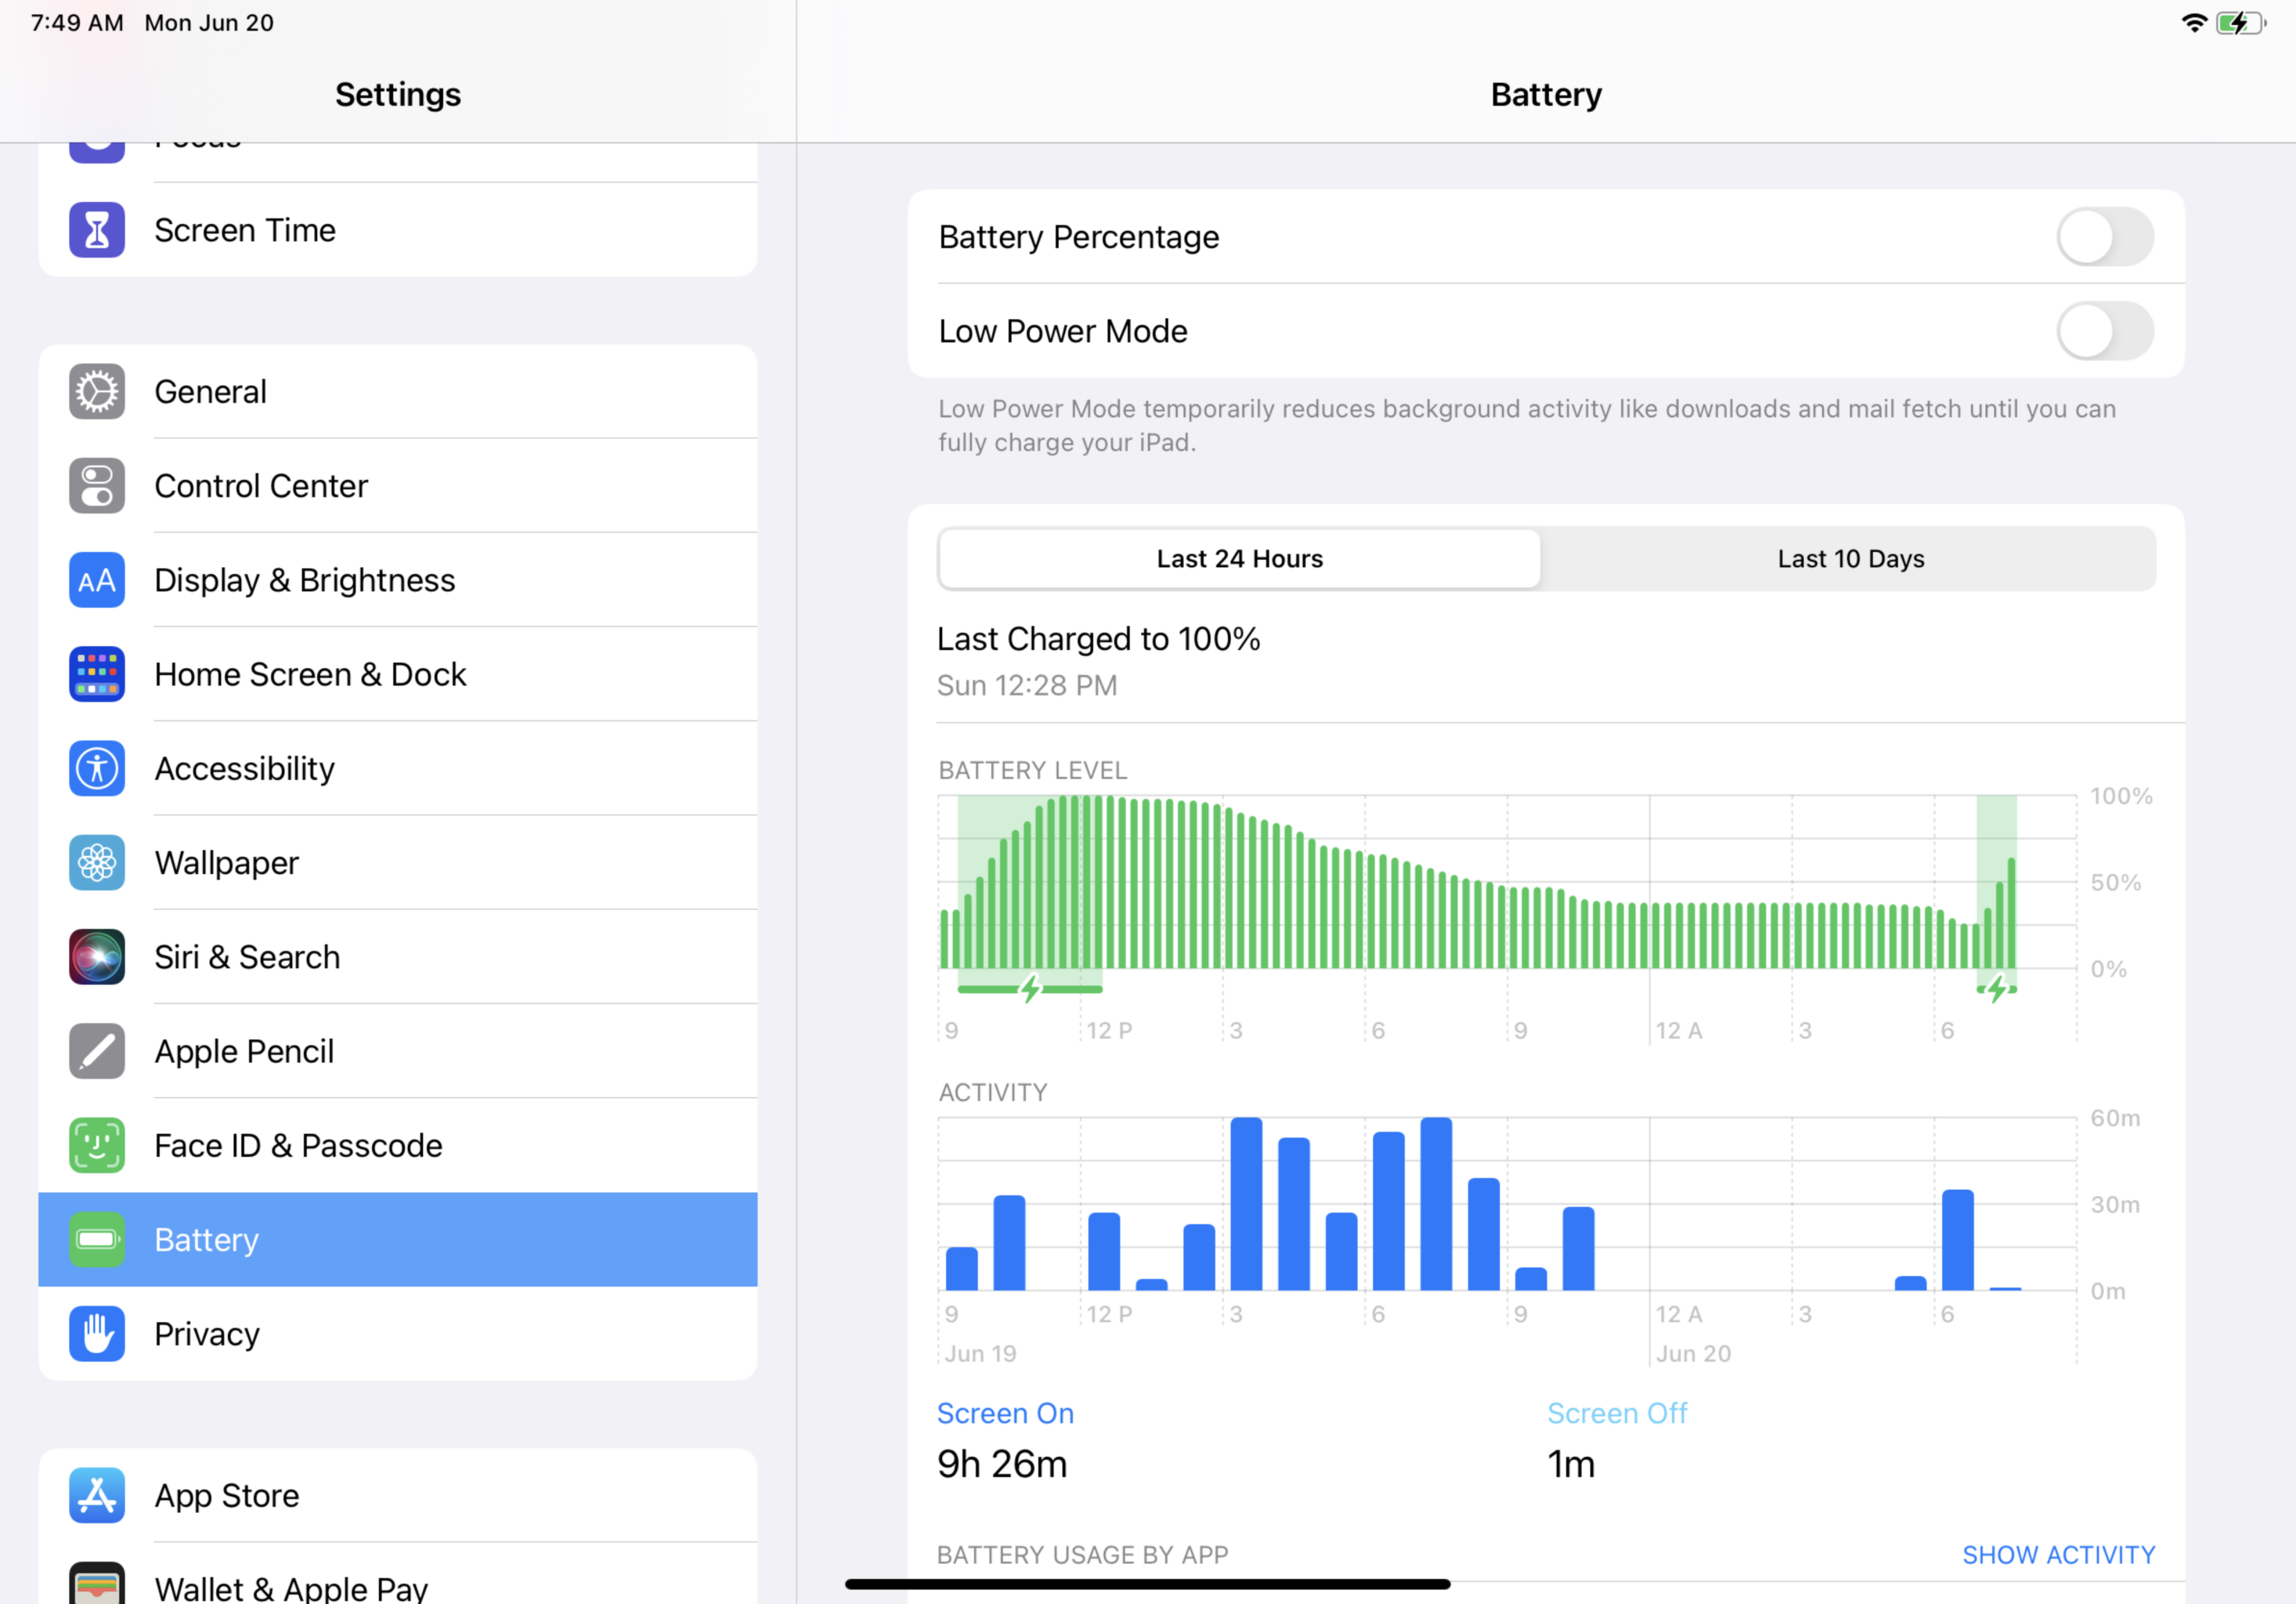Image resolution: width=2296 pixels, height=1604 pixels.
Task: Tap the Settings title in the sidebar header
Action: (x=398, y=94)
